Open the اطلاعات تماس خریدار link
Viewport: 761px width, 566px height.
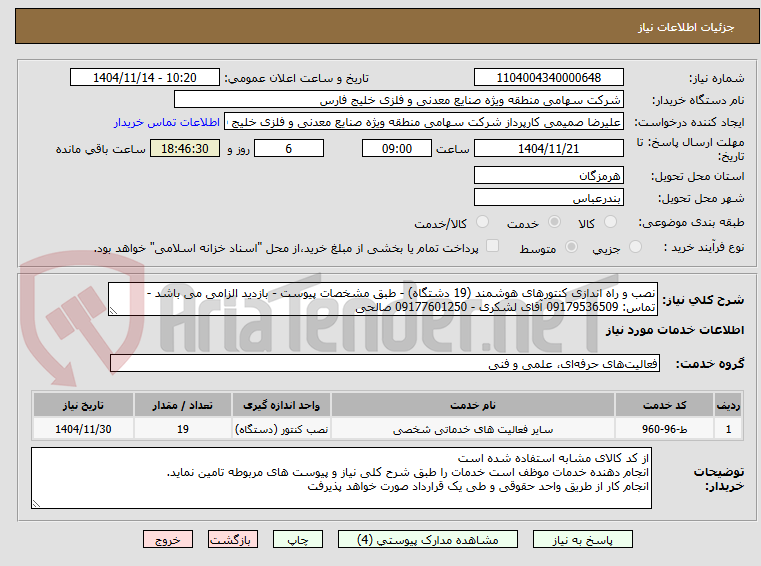point(167,122)
